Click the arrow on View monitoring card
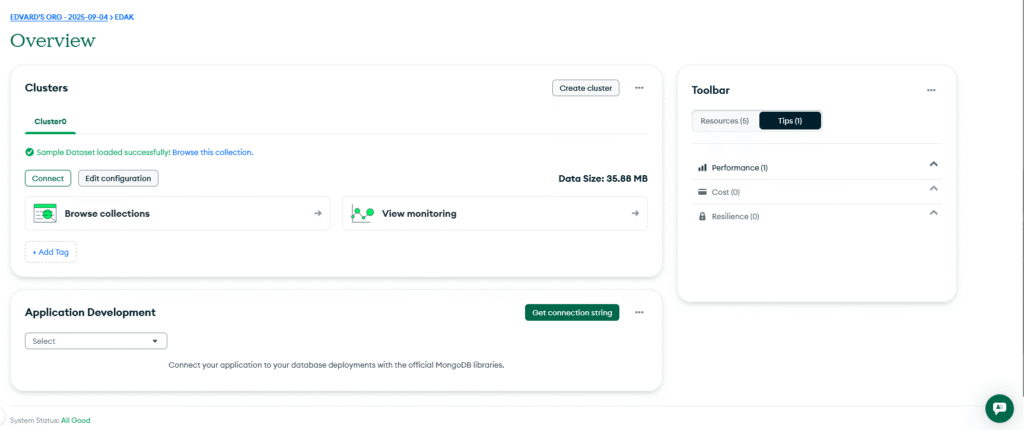Viewport: 1024px width, 430px height. coord(635,213)
